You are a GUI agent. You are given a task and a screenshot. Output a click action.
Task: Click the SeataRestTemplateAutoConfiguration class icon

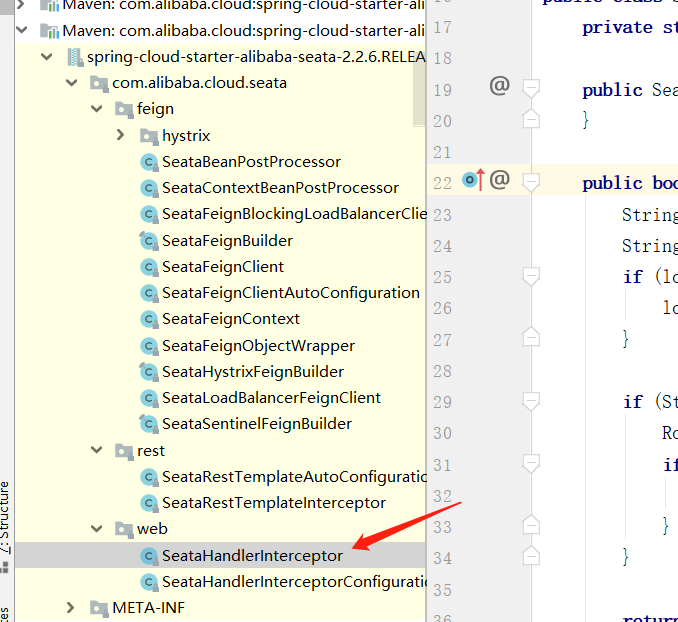[x=149, y=477]
